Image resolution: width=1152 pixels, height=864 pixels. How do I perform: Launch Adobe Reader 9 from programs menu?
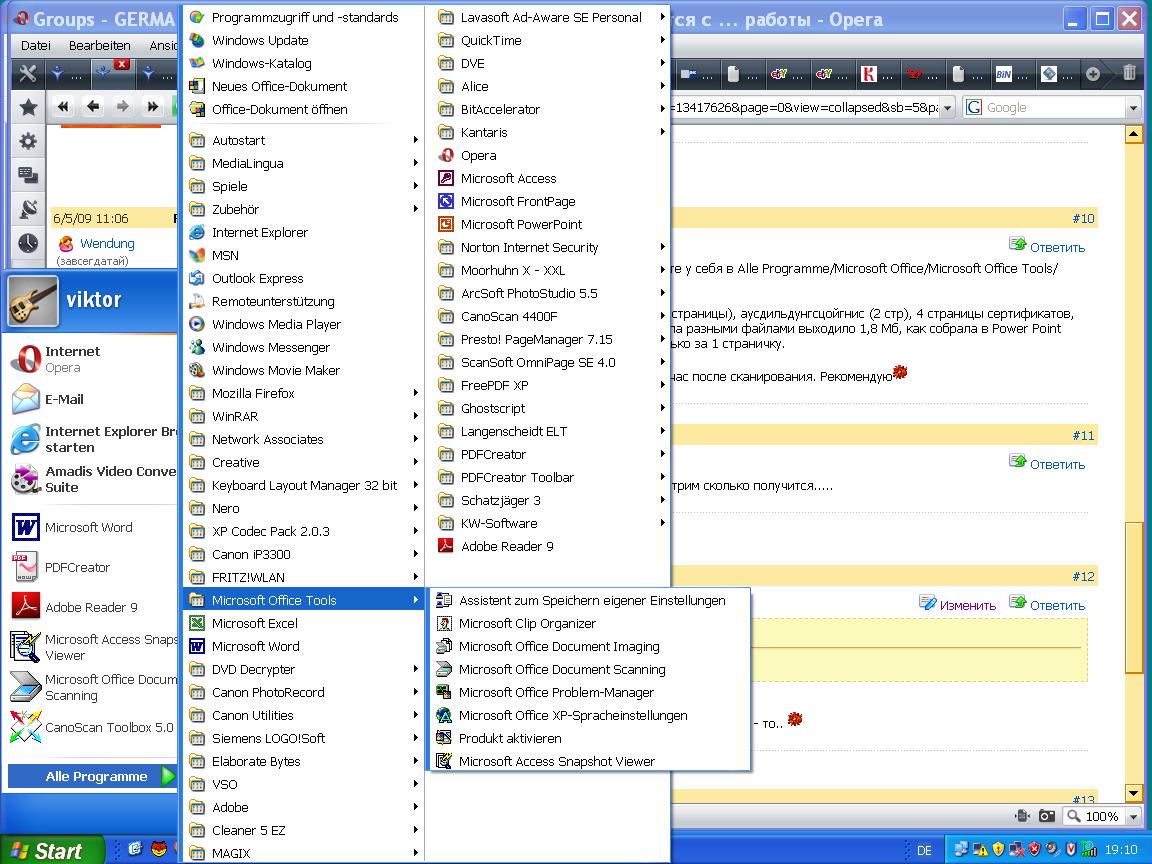pyautogui.click(x=506, y=546)
